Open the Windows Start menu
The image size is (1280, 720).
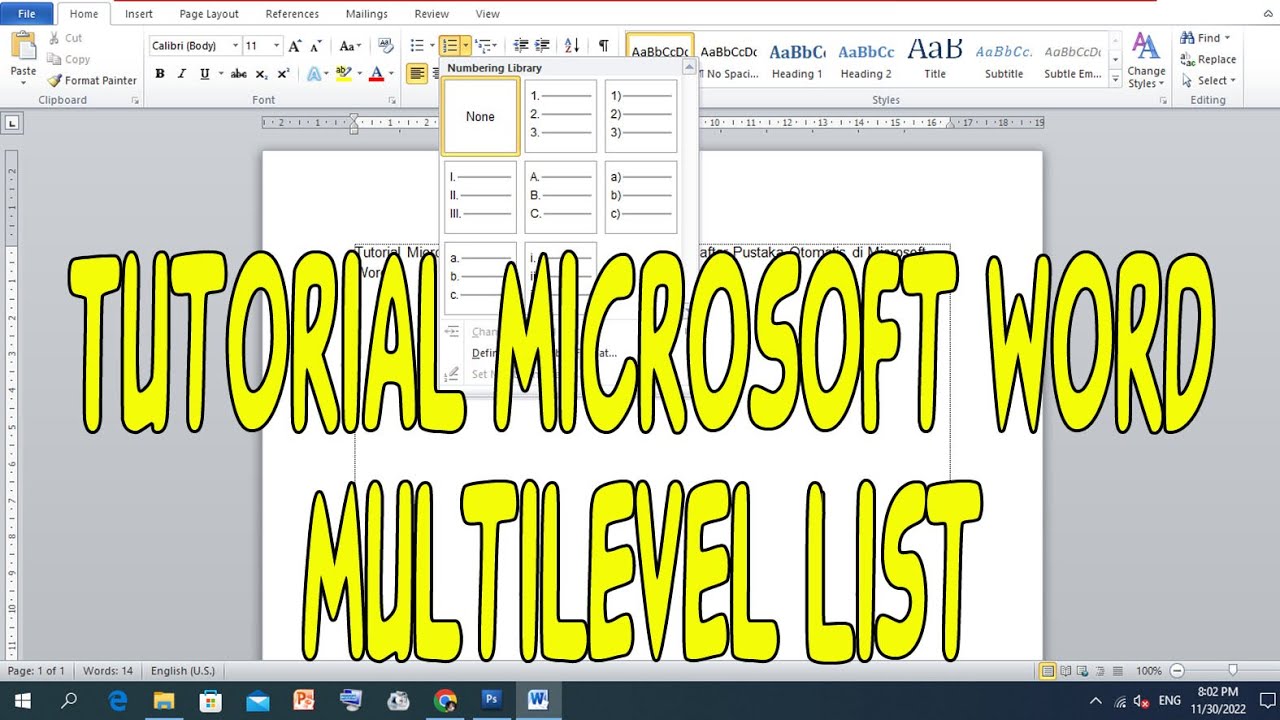[22, 700]
